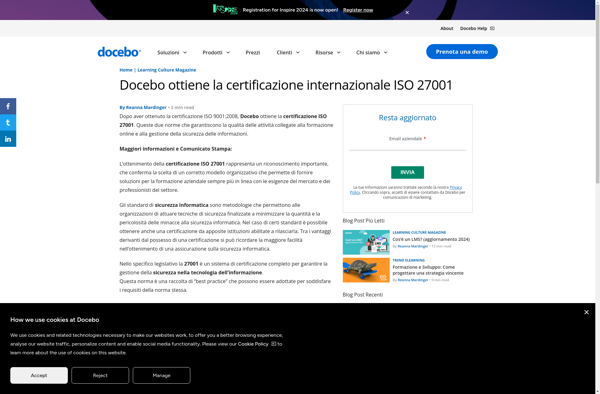Accept cookies
The width and height of the screenshot is (600, 394).
click(x=39, y=375)
